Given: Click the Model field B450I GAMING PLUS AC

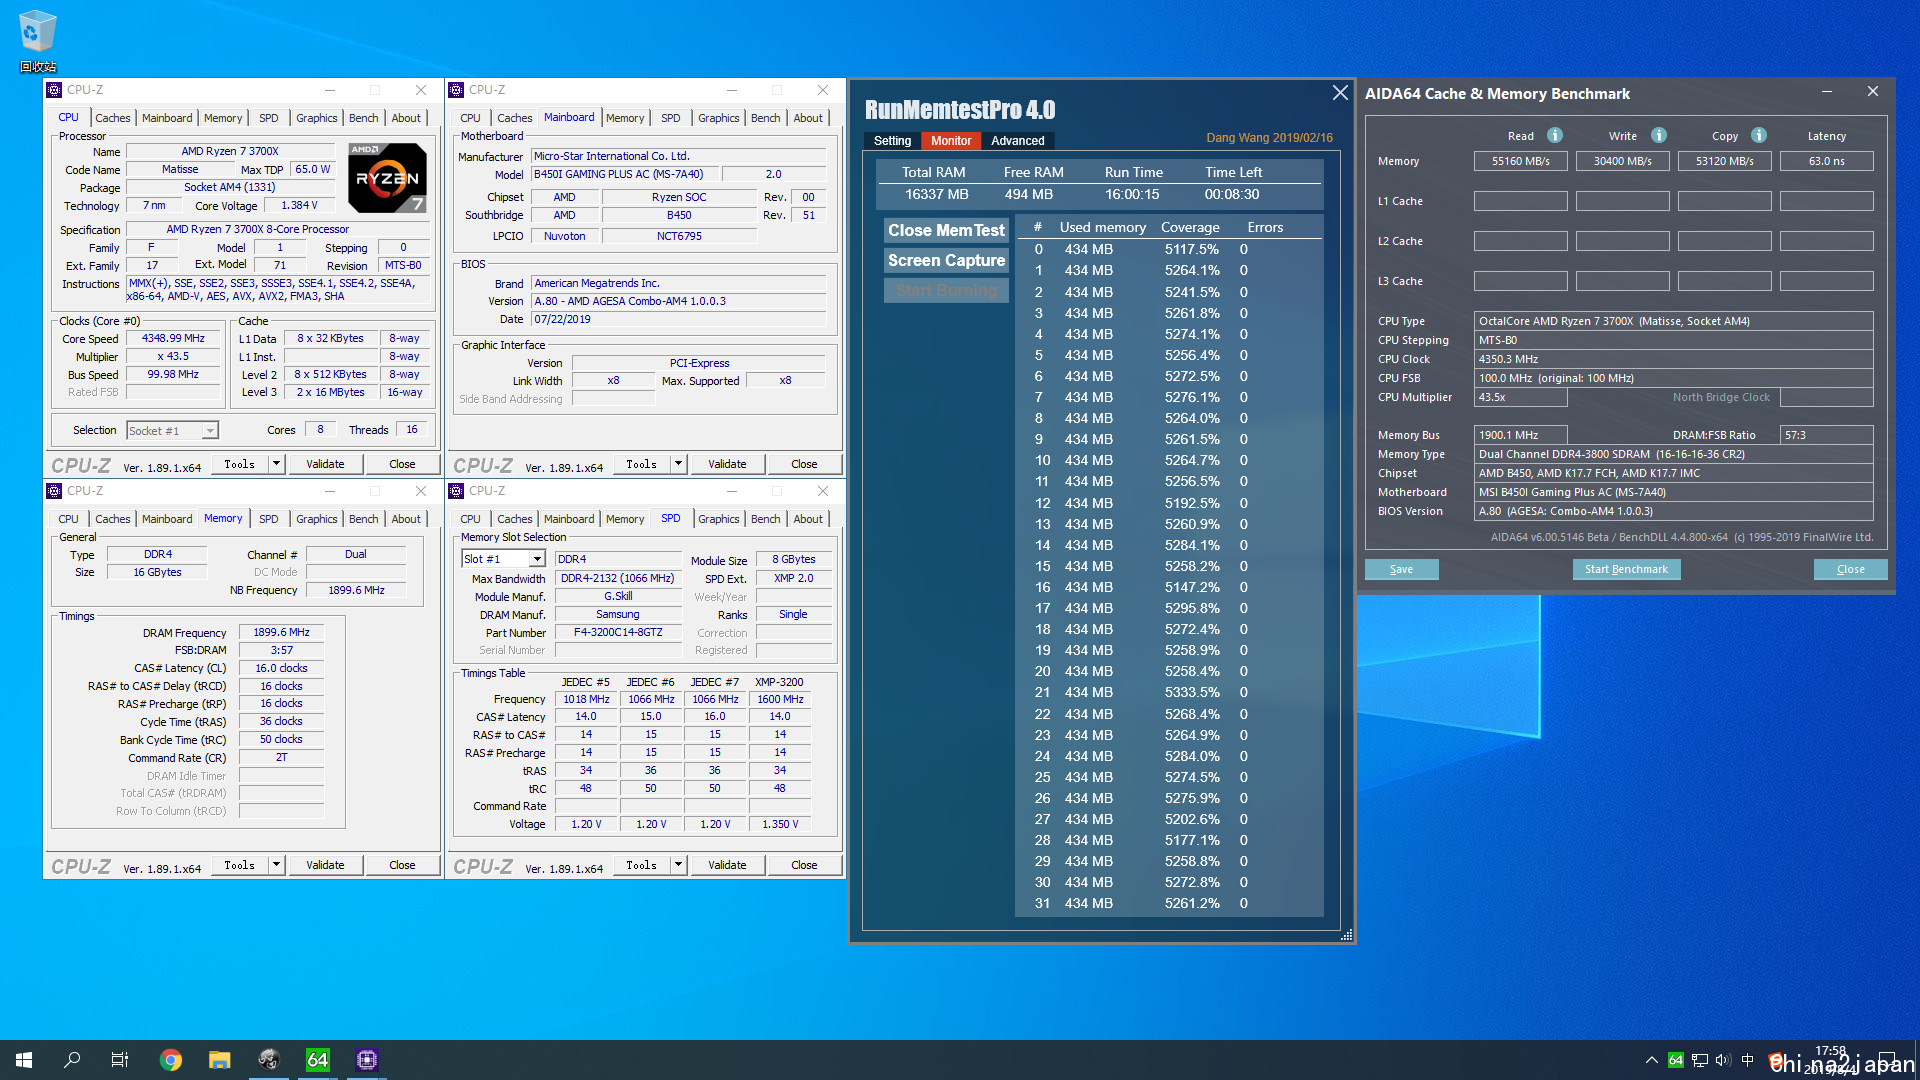Looking at the screenshot, I should [624, 174].
